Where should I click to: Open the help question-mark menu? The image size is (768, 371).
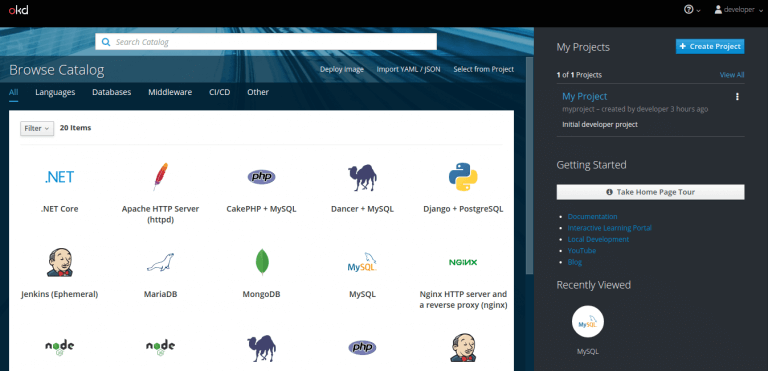coord(692,10)
